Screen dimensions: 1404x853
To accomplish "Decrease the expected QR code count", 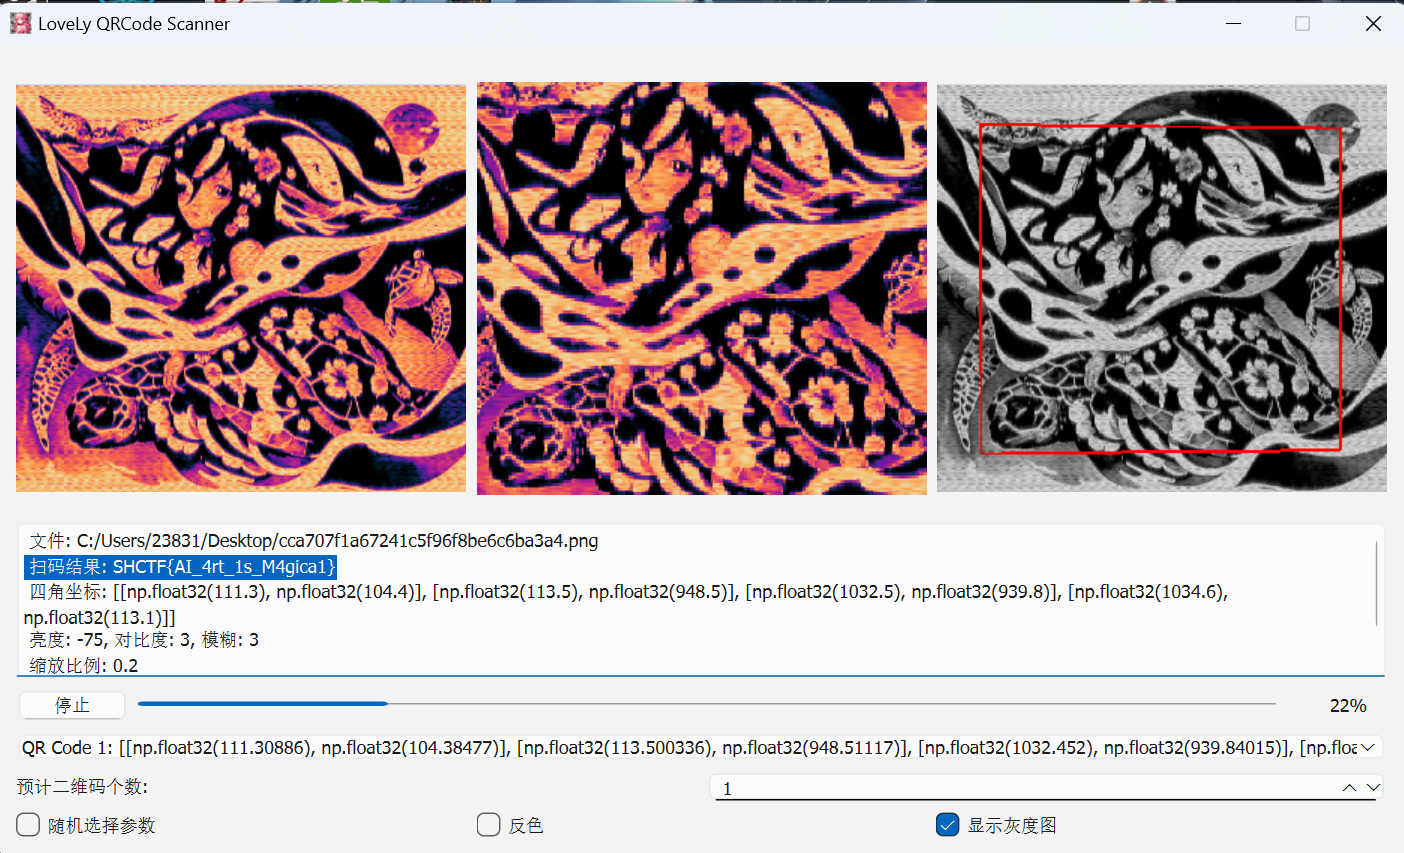I will tap(1373, 788).
